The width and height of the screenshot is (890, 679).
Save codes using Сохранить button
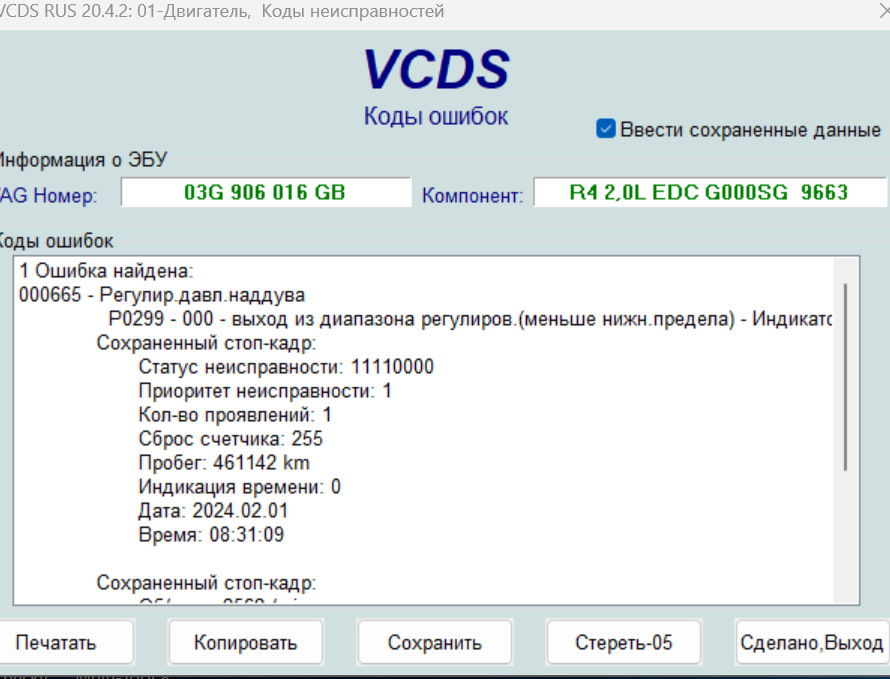pyautogui.click(x=435, y=642)
